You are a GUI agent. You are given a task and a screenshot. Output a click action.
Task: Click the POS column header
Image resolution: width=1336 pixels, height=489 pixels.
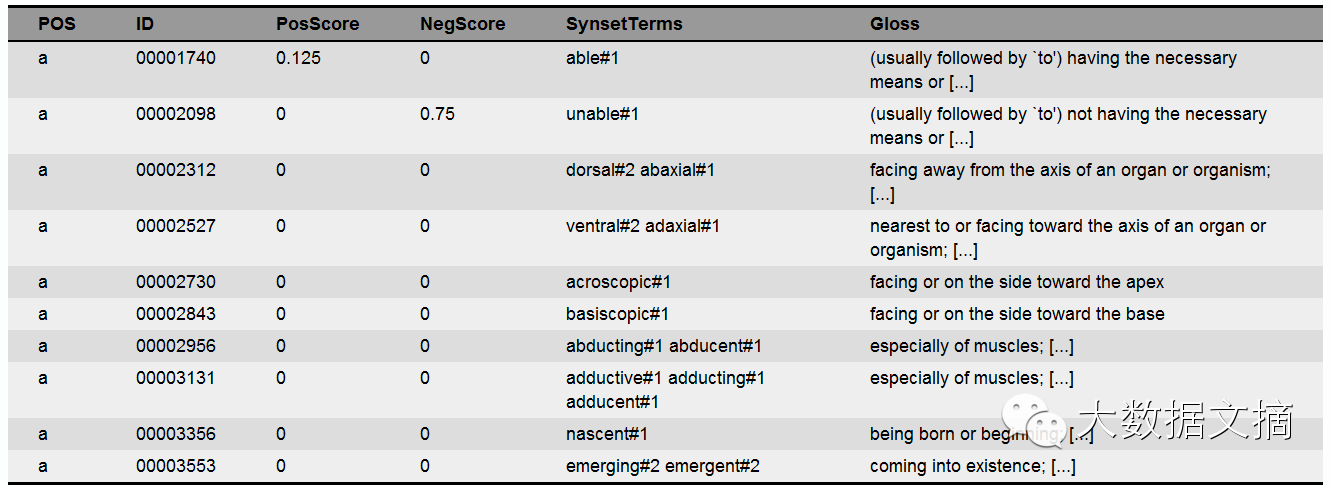pos(57,24)
